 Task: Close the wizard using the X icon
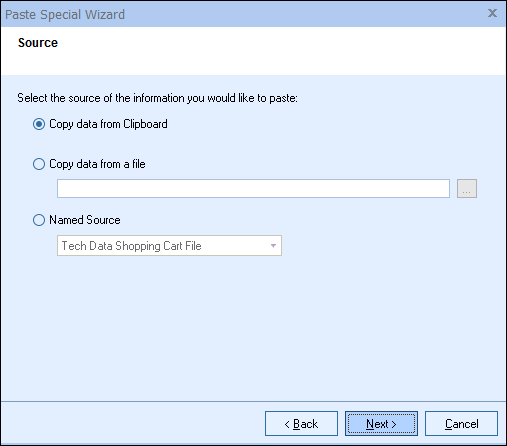pyautogui.click(x=492, y=13)
